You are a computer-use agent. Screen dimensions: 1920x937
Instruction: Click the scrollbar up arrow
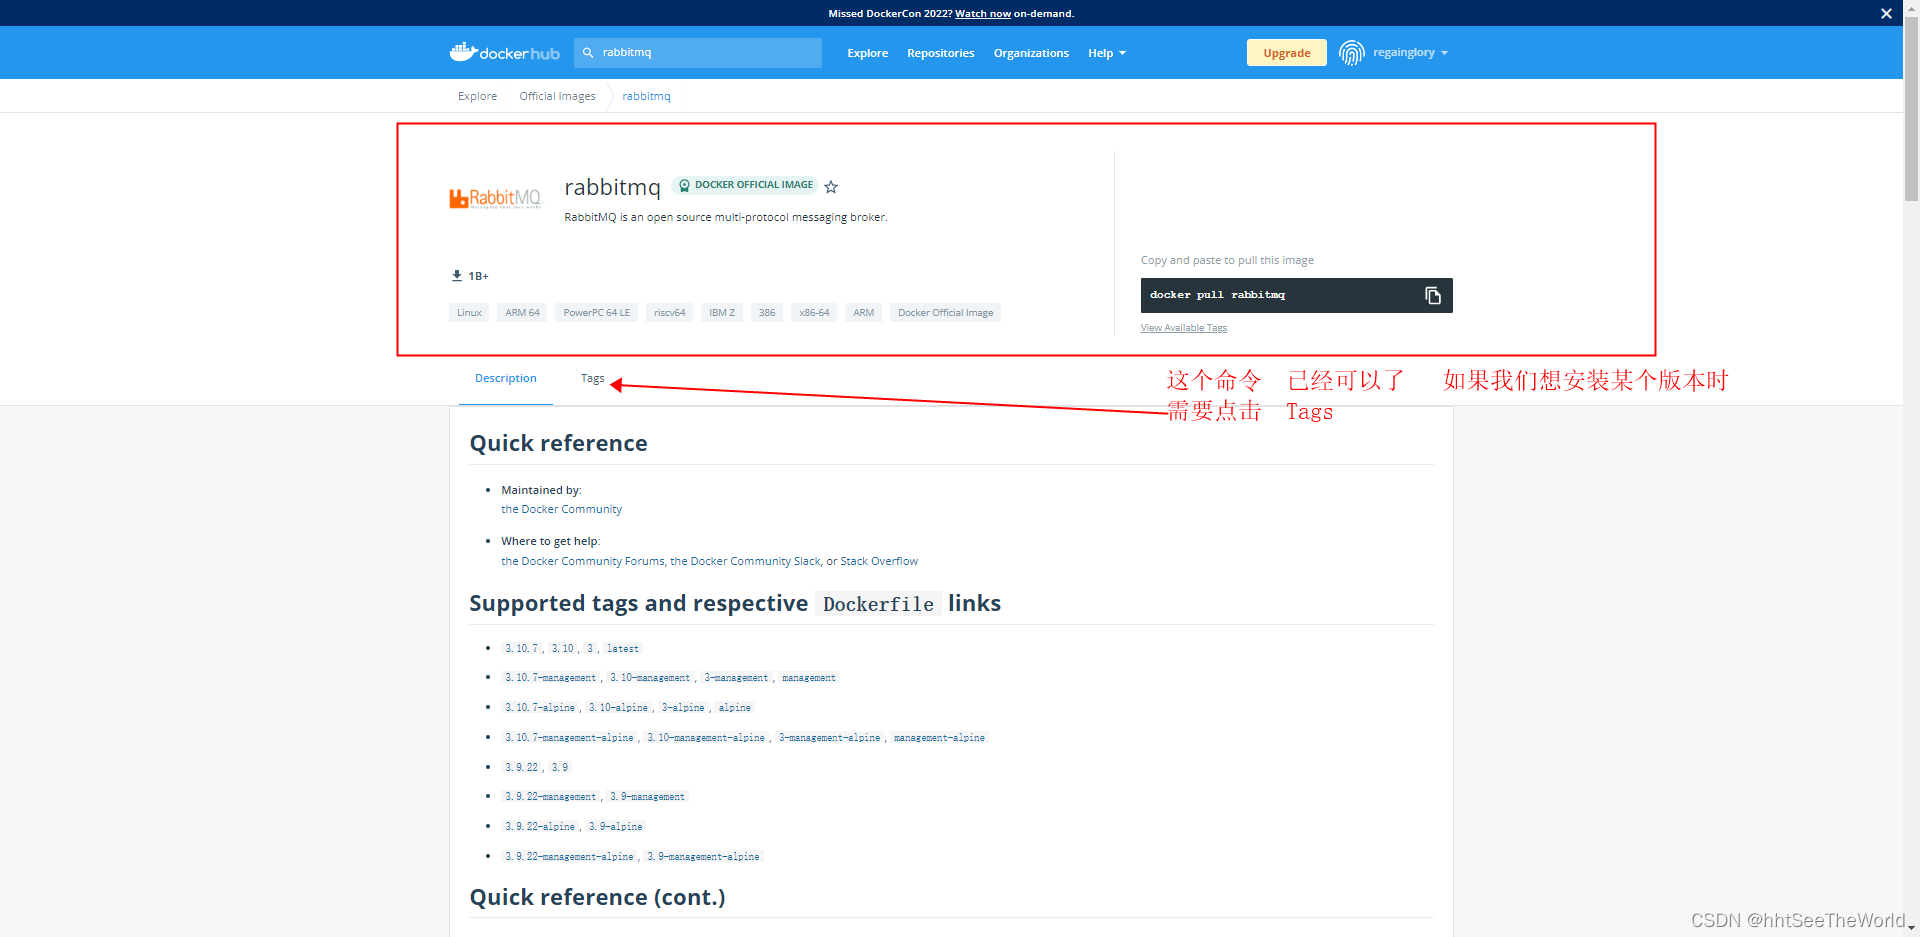[1911, 6]
